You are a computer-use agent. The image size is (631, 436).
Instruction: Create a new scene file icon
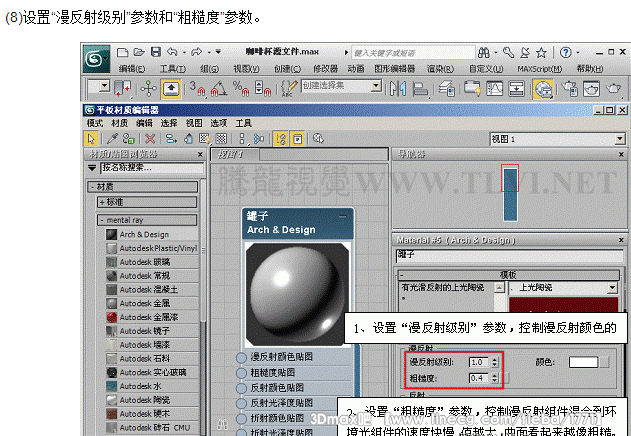pos(122,52)
